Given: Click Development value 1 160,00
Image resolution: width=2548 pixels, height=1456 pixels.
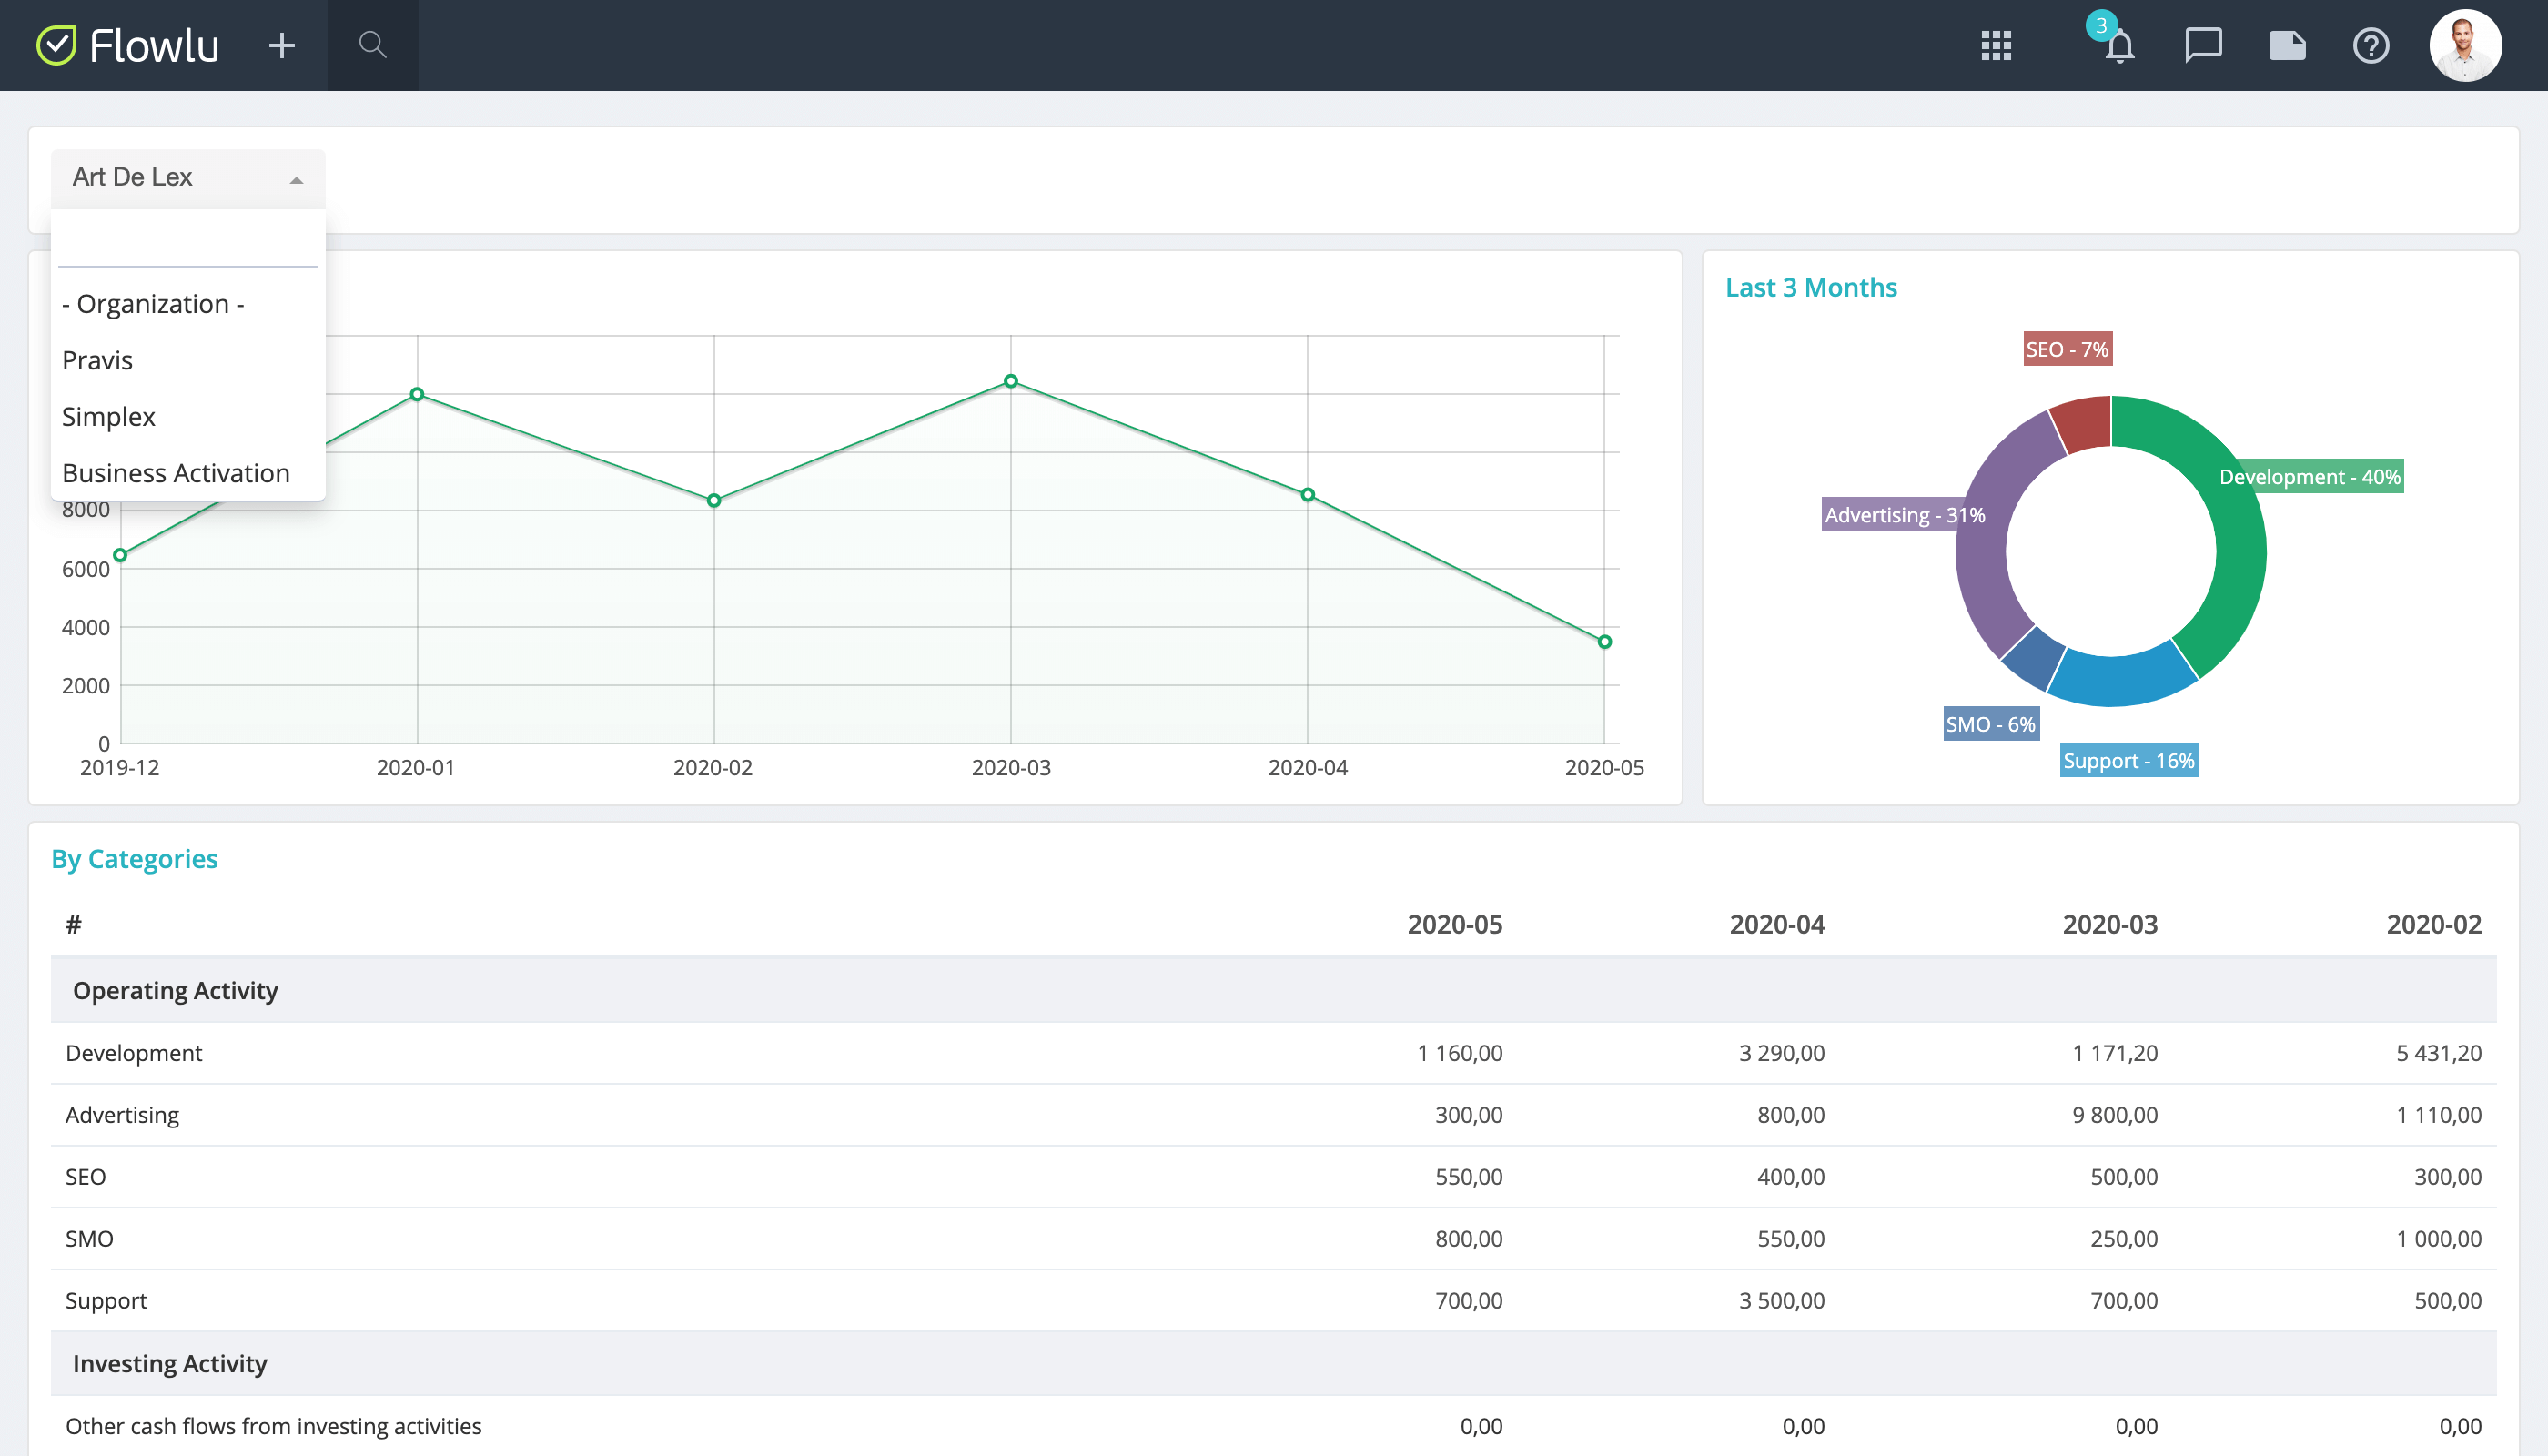Looking at the screenshot, I should (x=1460, y=1053).
